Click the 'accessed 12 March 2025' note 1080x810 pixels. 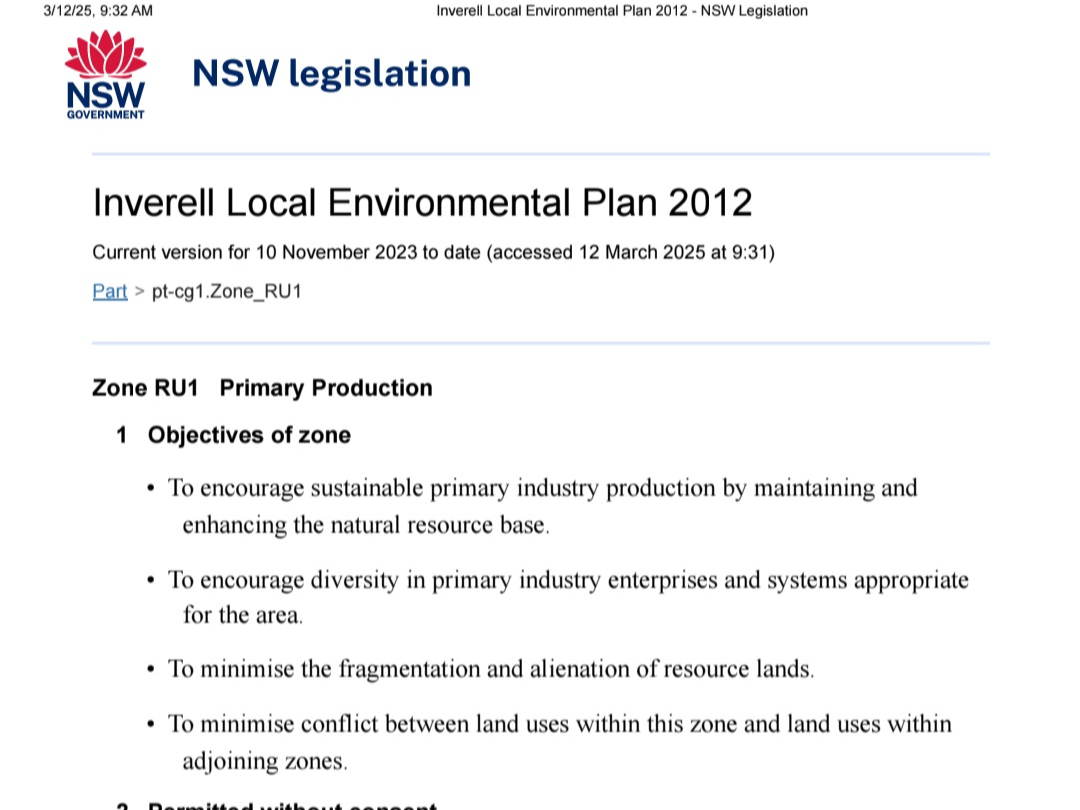click(630, 252)
